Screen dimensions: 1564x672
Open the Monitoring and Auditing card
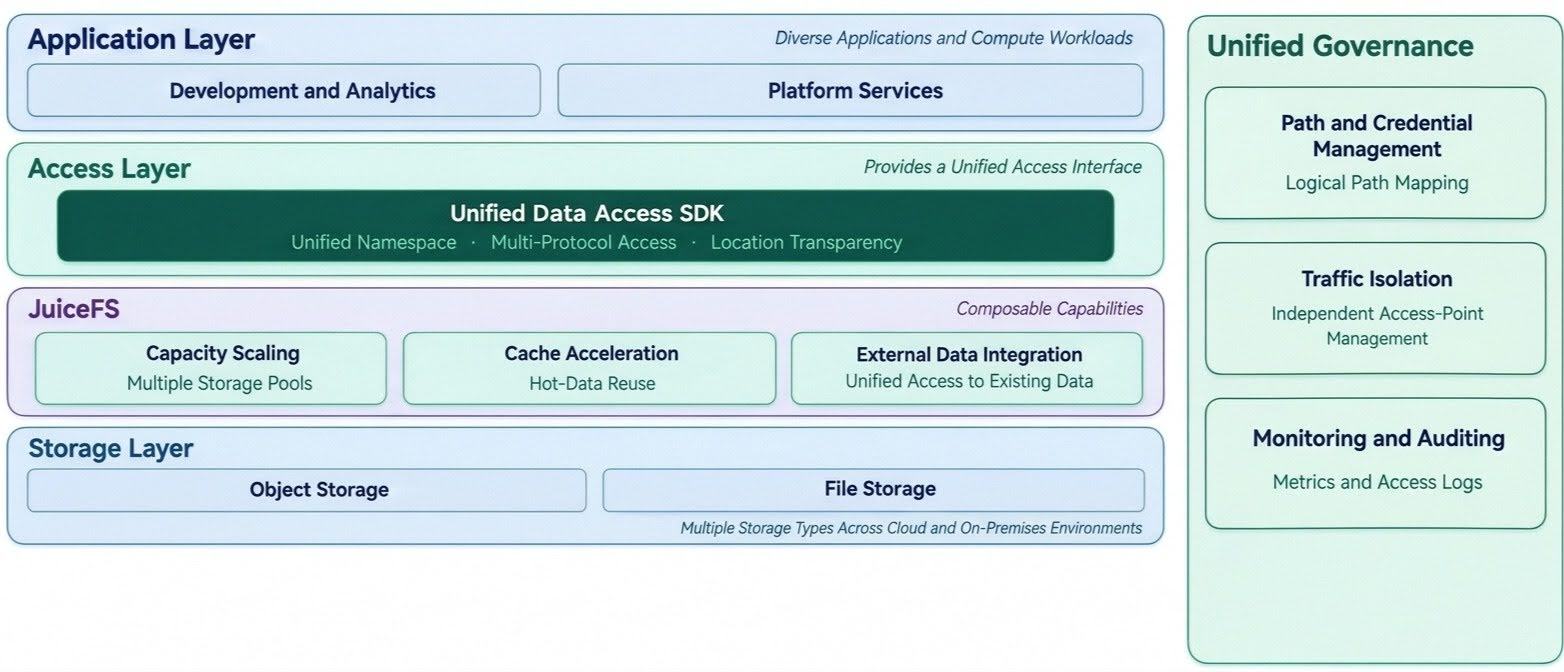pyautogui.click(x=1376, y=463)
